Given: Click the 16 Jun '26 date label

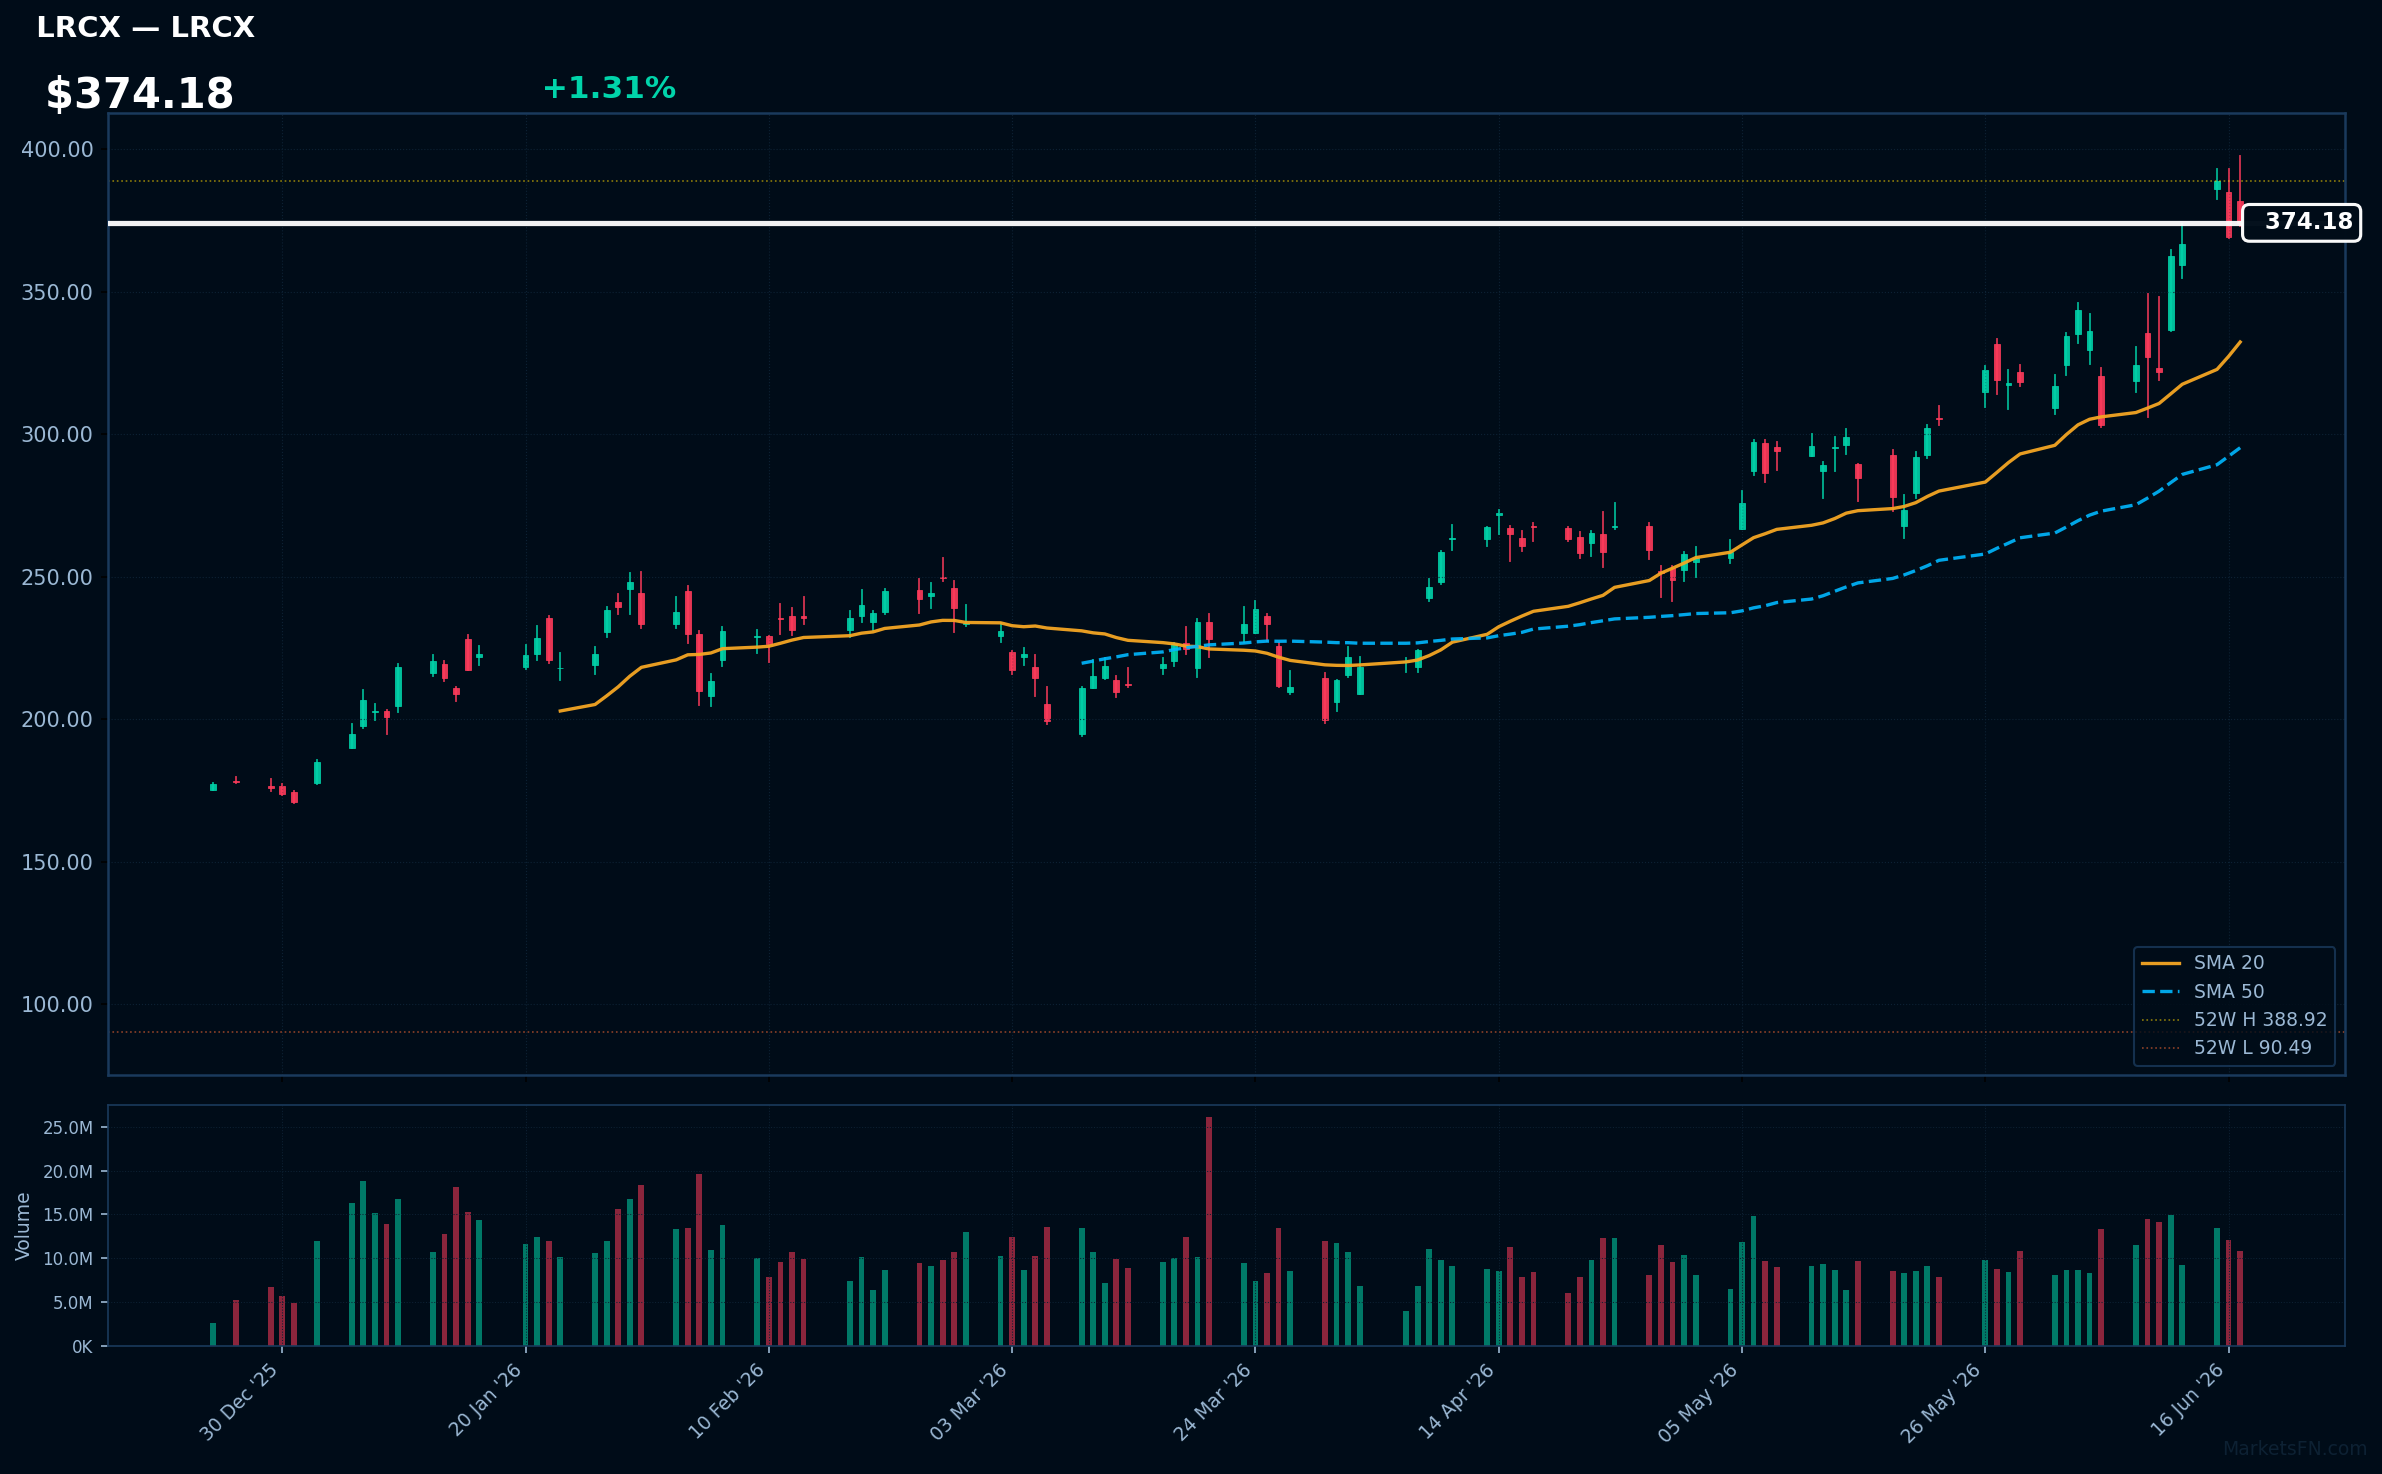Looking at the screenshot, I should pos(2187,1401).
